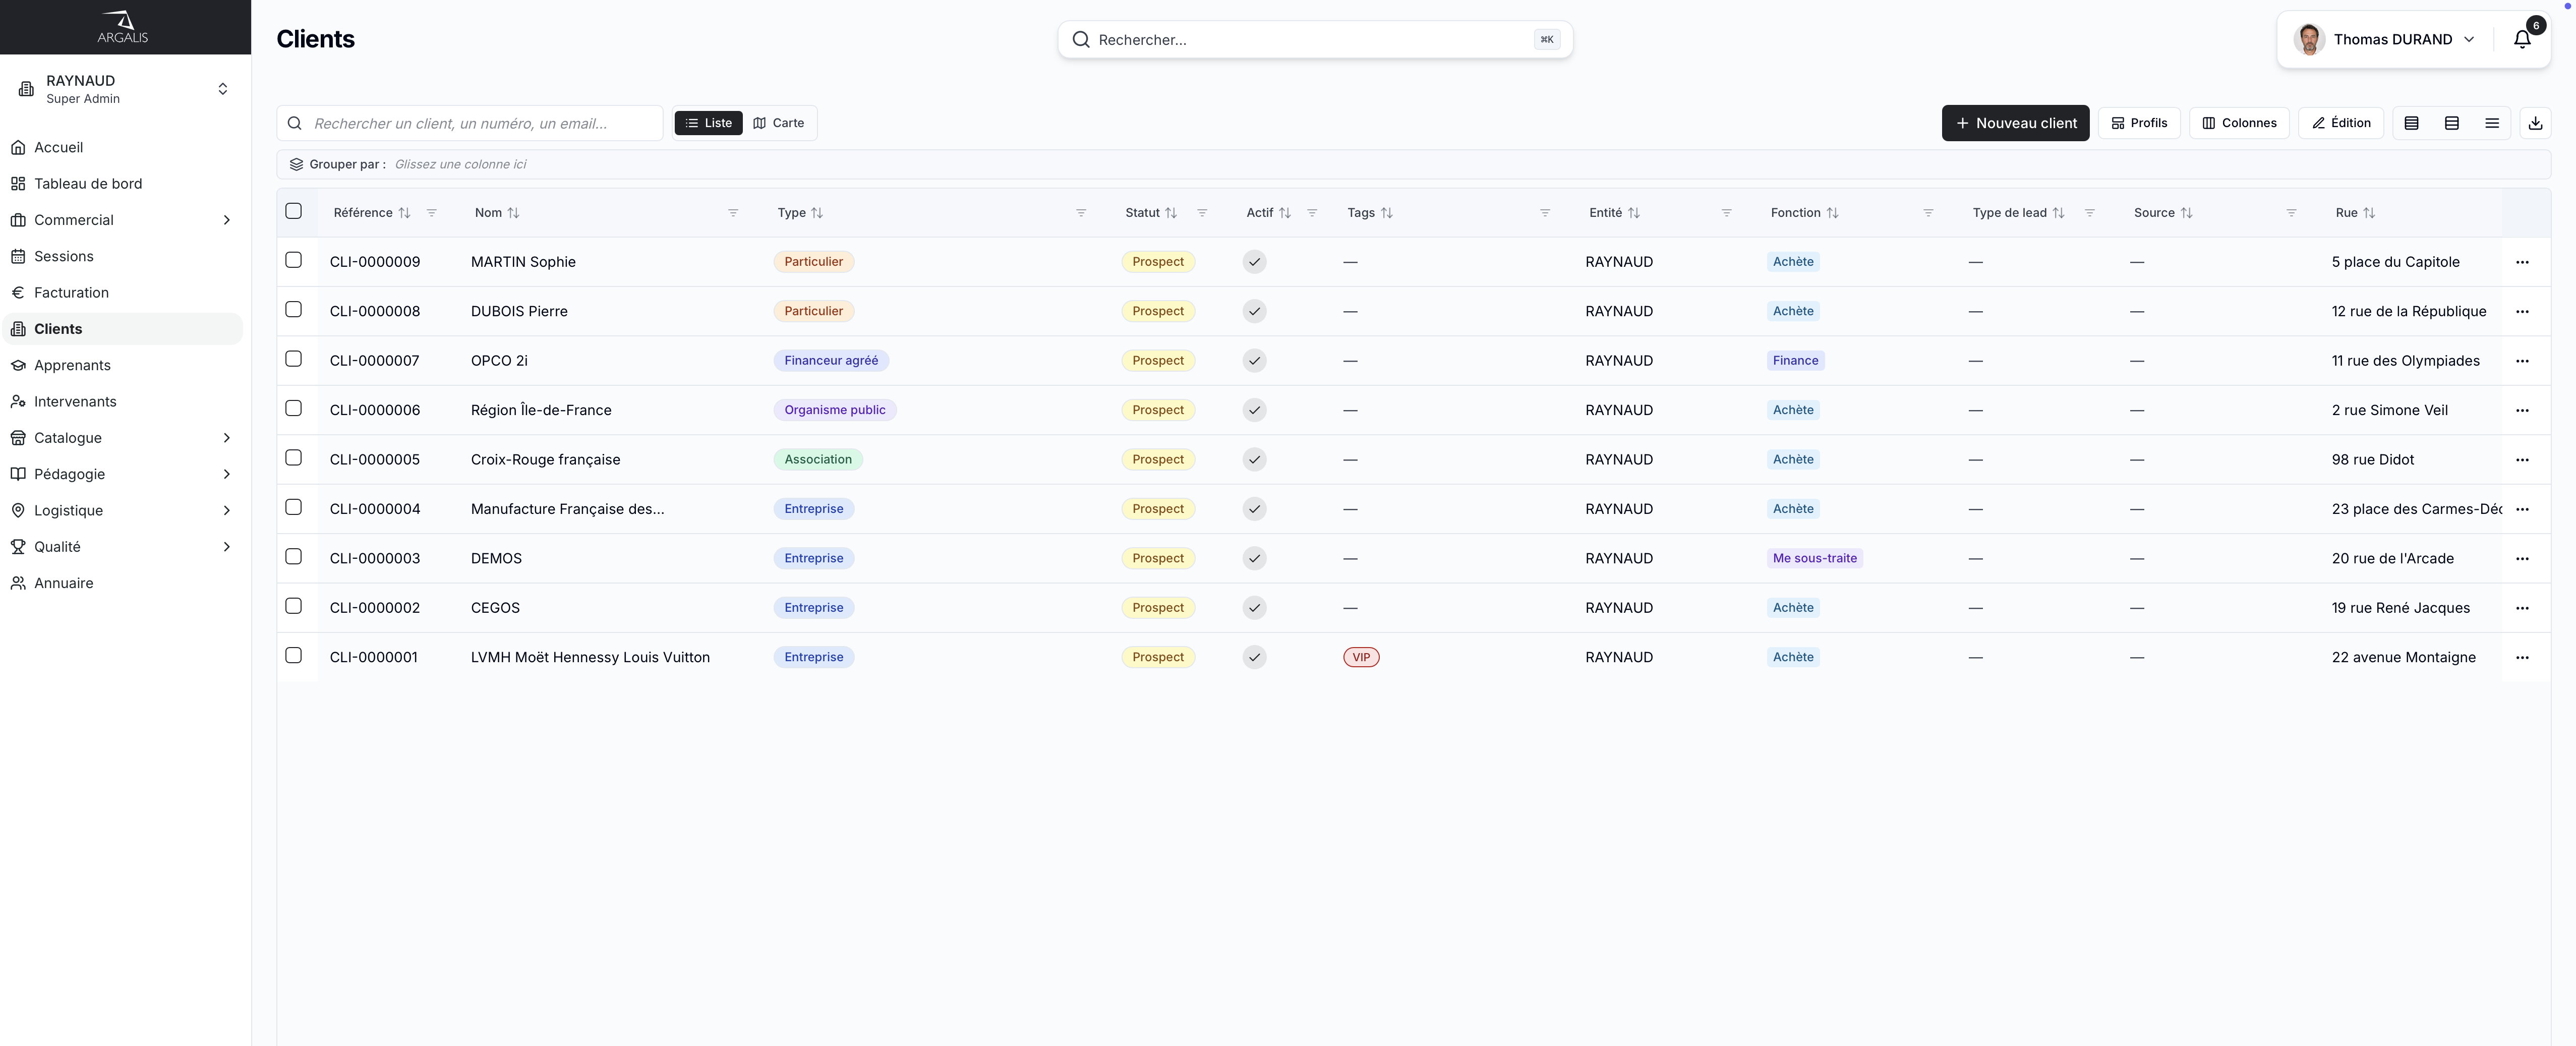
Task: Check the box for CLI-0000005
Action: click(x=293, y=458)
